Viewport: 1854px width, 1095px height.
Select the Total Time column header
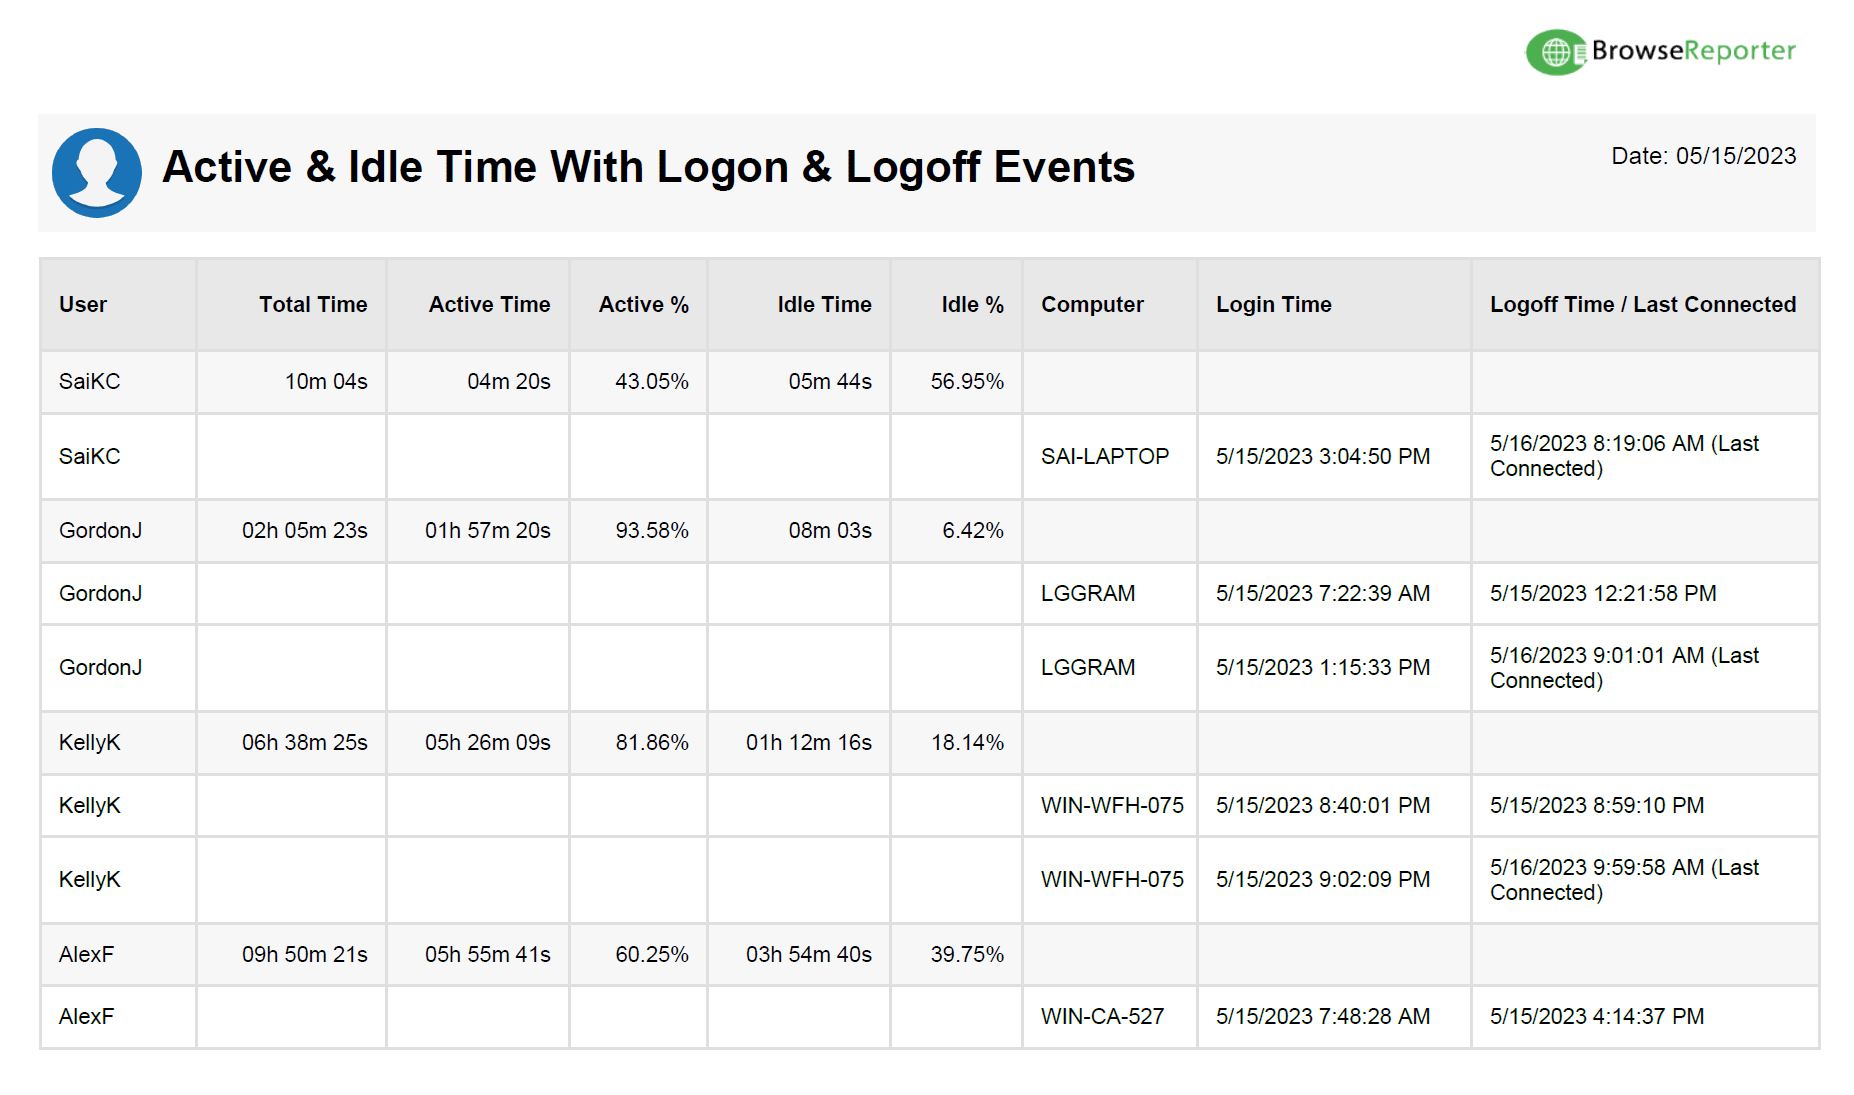tap(313, 304)
